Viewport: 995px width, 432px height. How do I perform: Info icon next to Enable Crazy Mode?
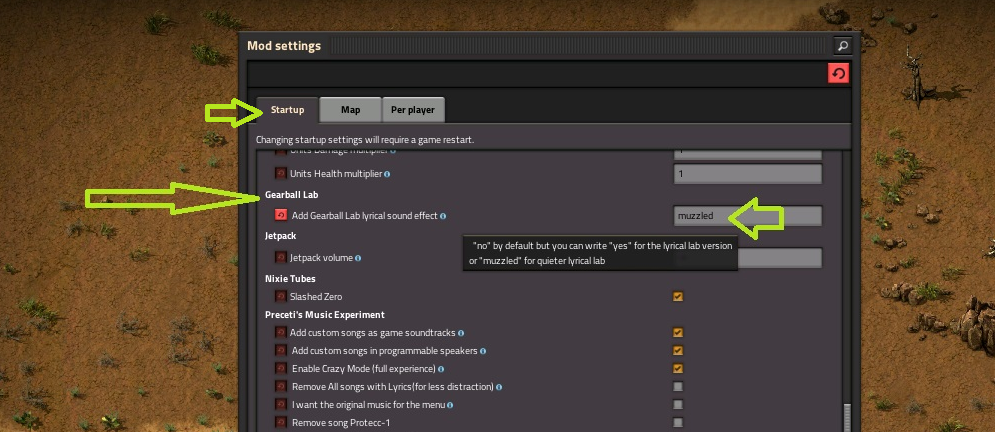coord(440,369)
